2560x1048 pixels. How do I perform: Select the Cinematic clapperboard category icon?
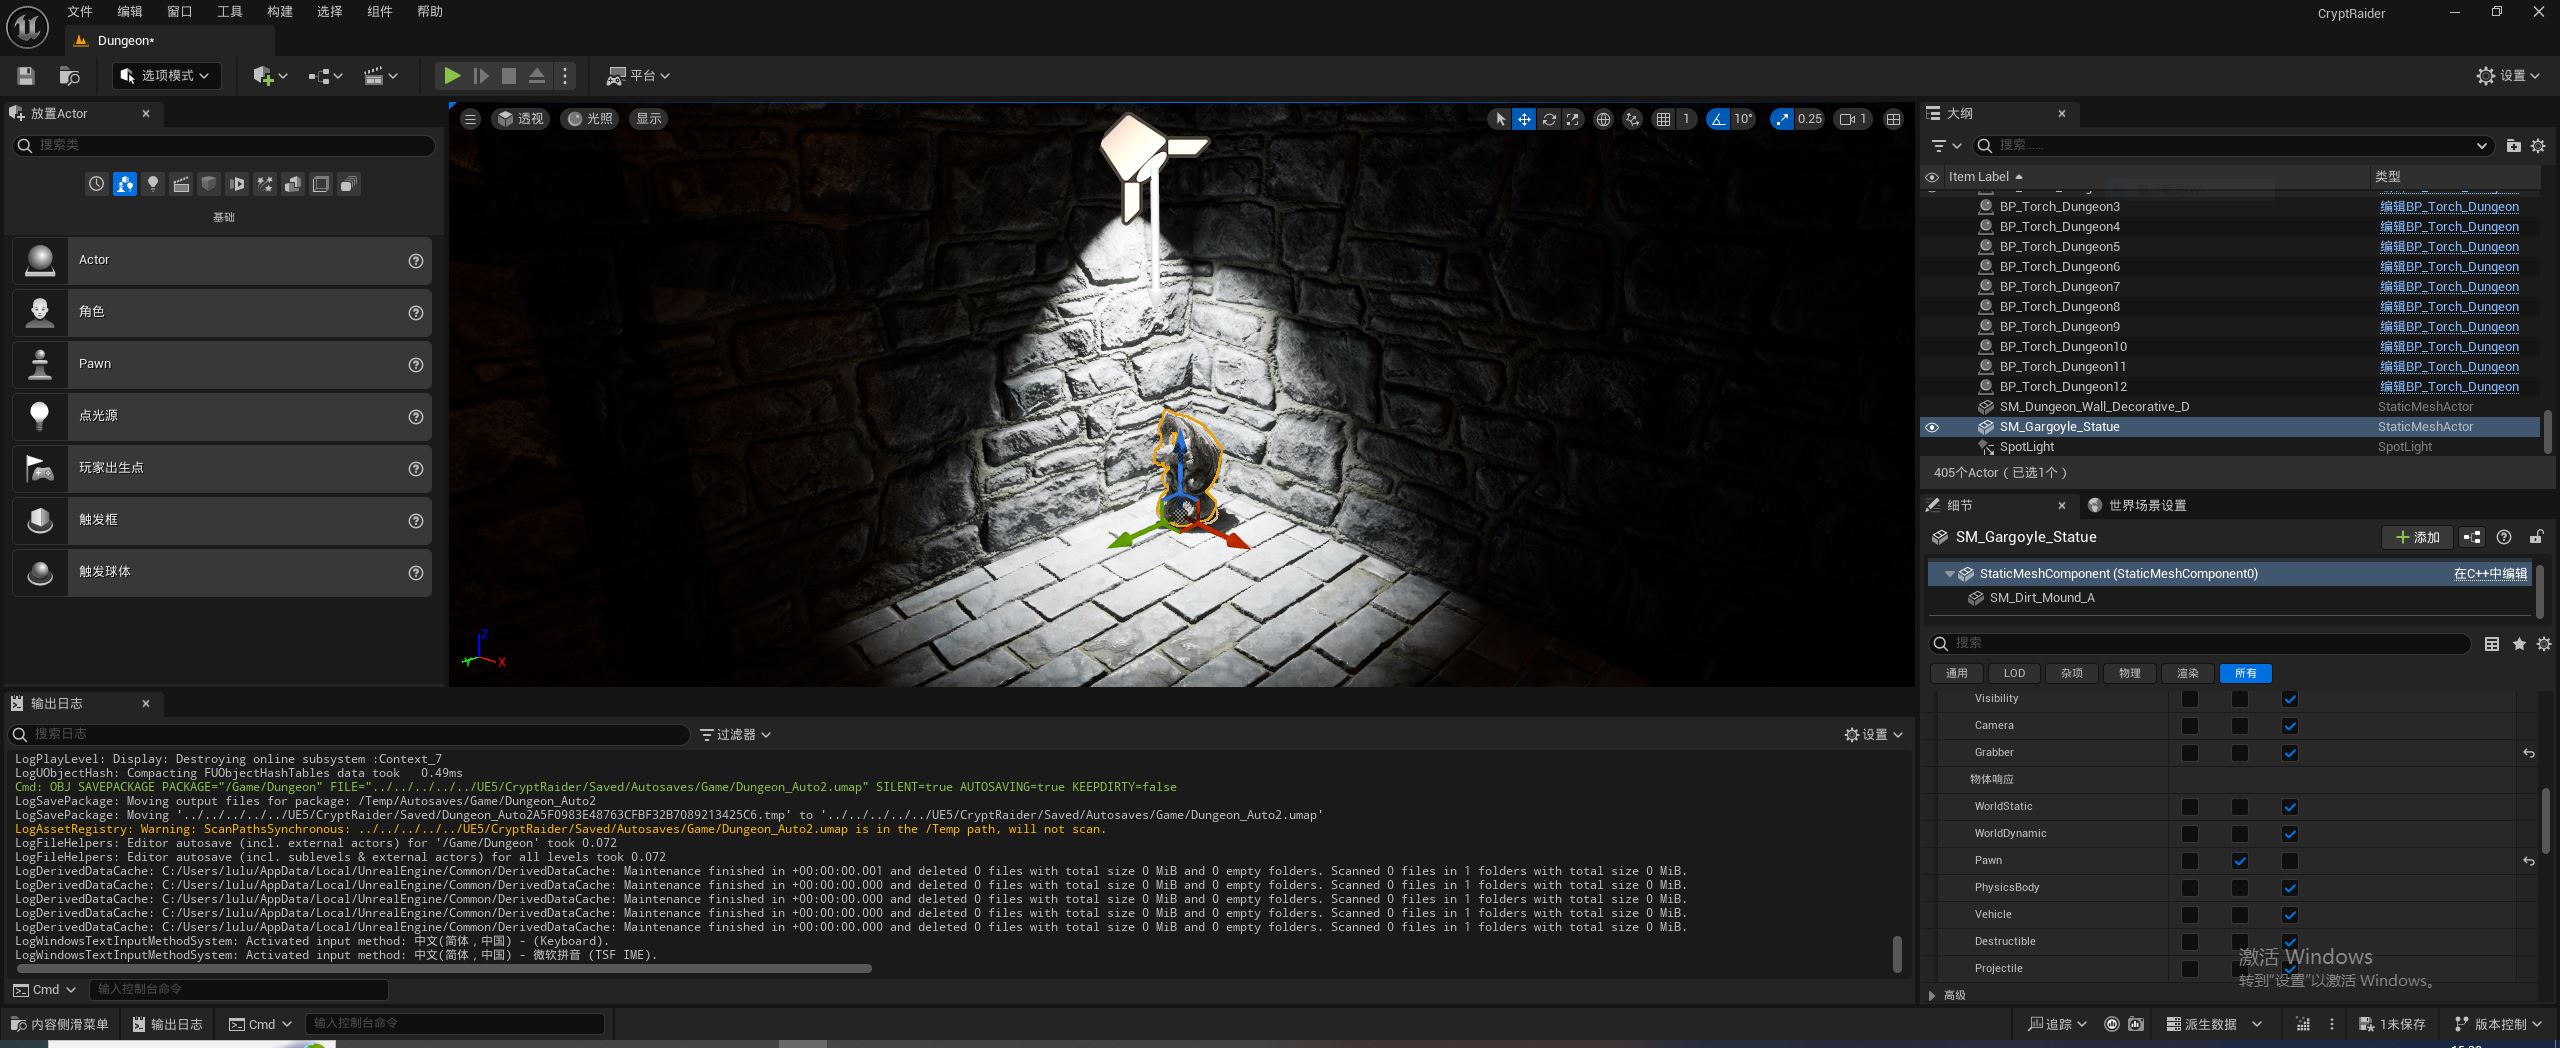[181, 184]
